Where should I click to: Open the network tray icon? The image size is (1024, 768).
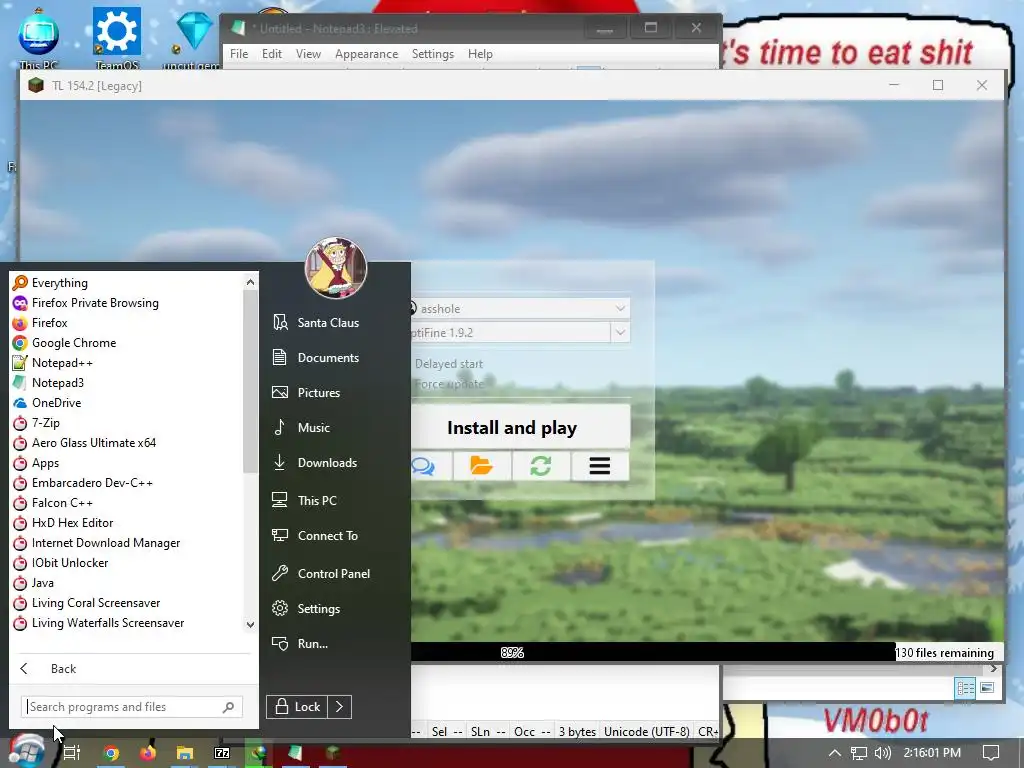point(859,753)
